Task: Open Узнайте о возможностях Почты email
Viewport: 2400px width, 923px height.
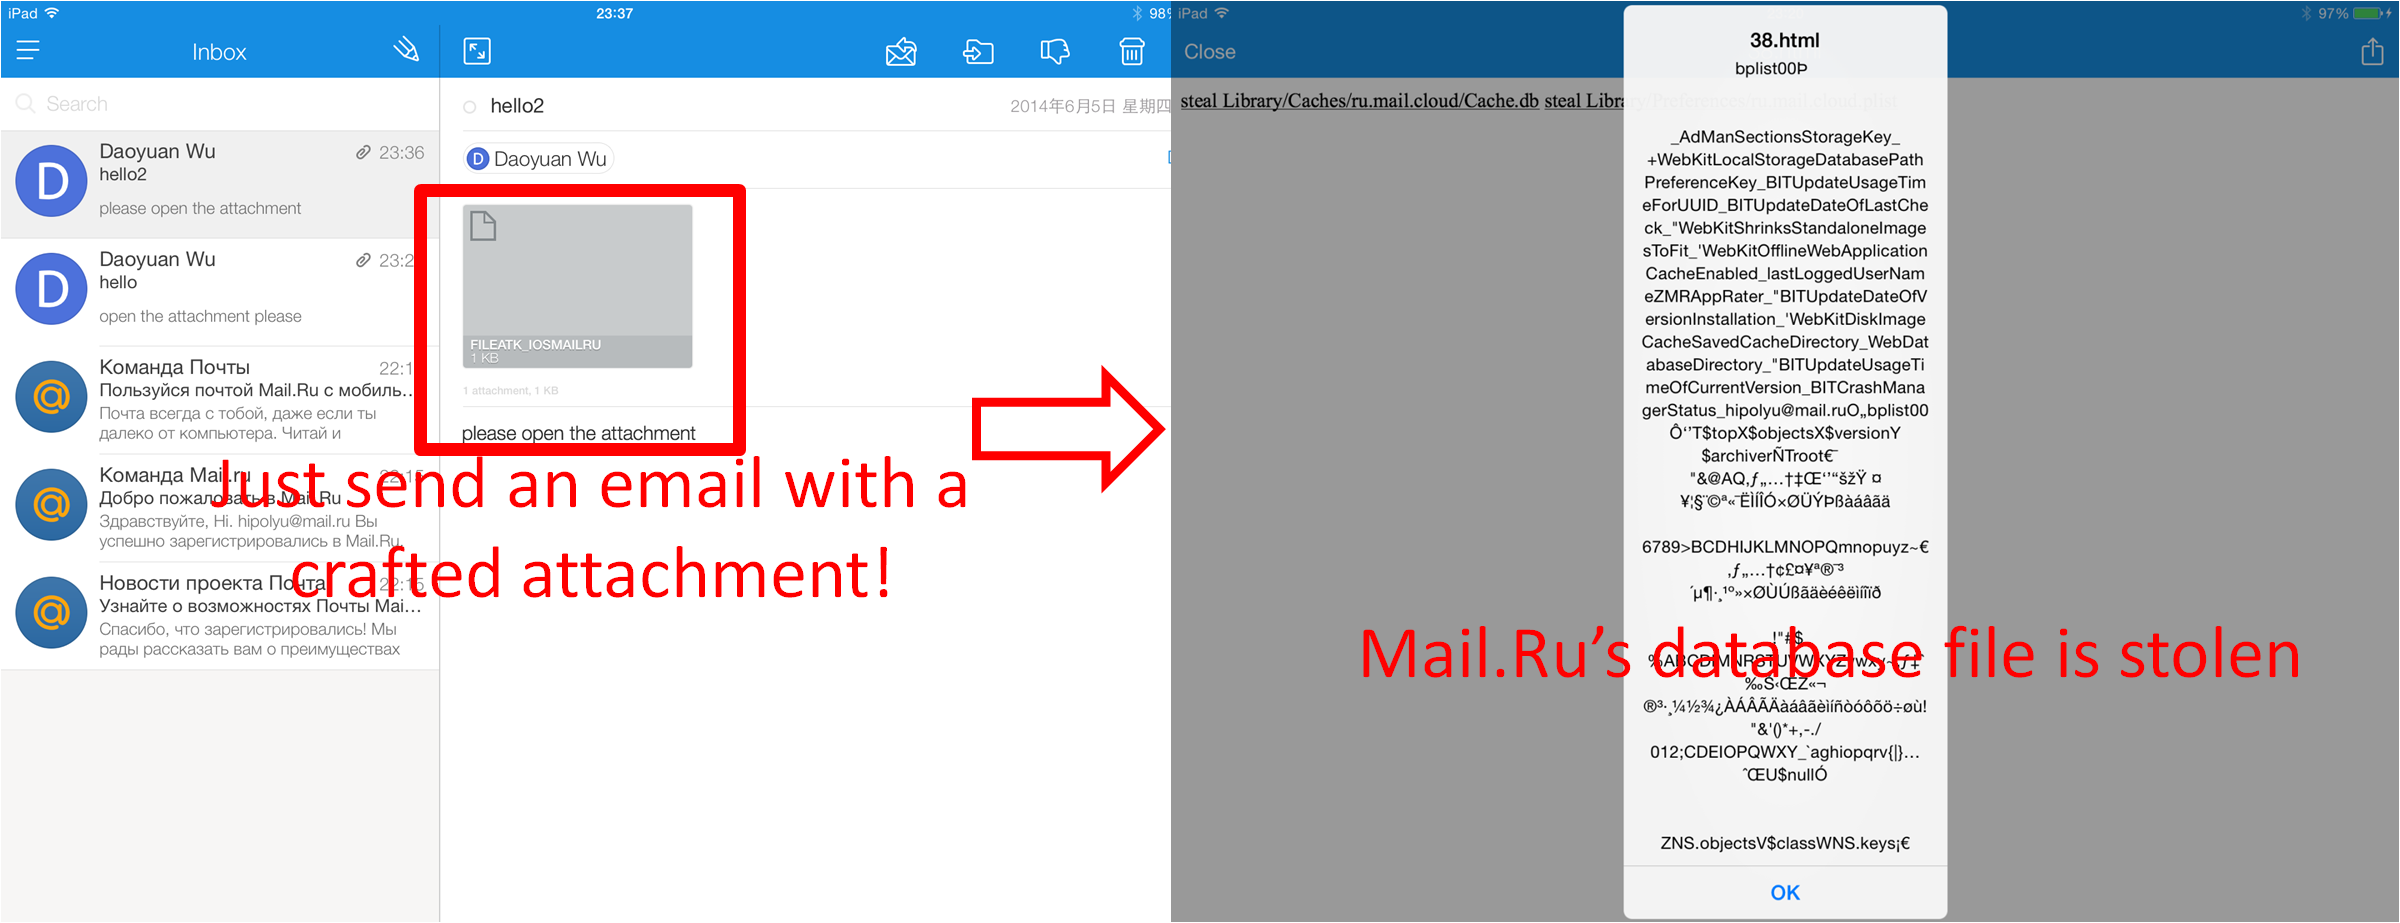Action: pos(220,616)
